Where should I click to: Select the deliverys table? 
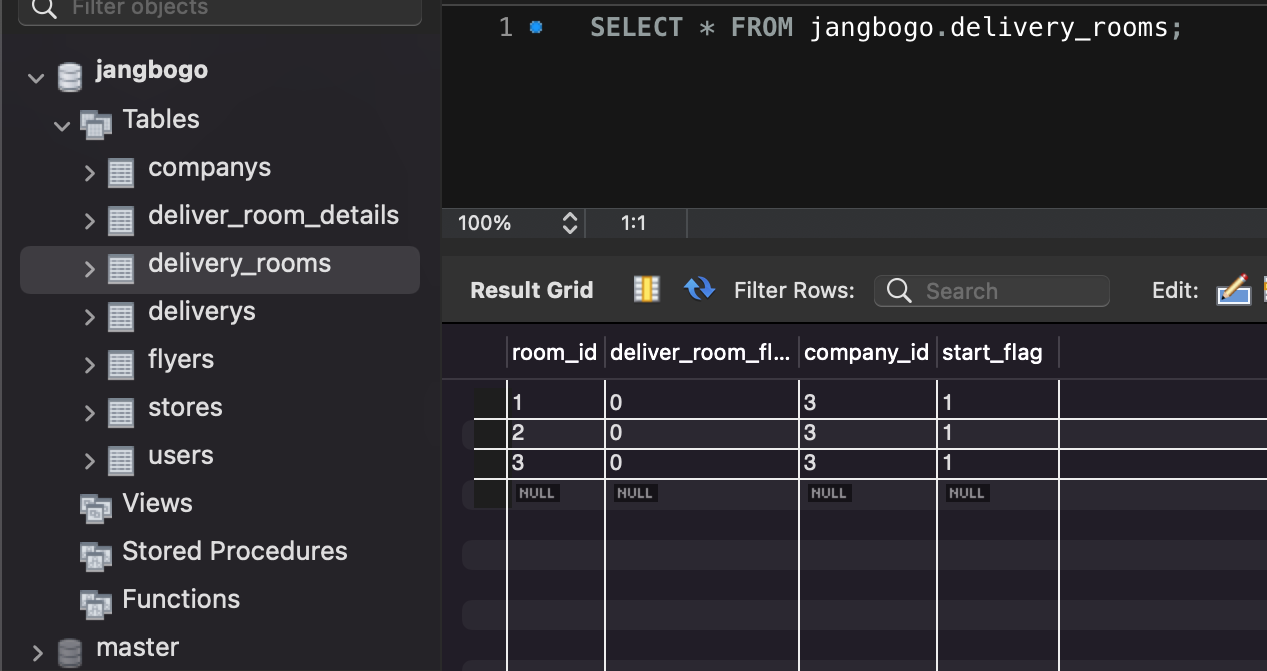(x=201, y=312)
